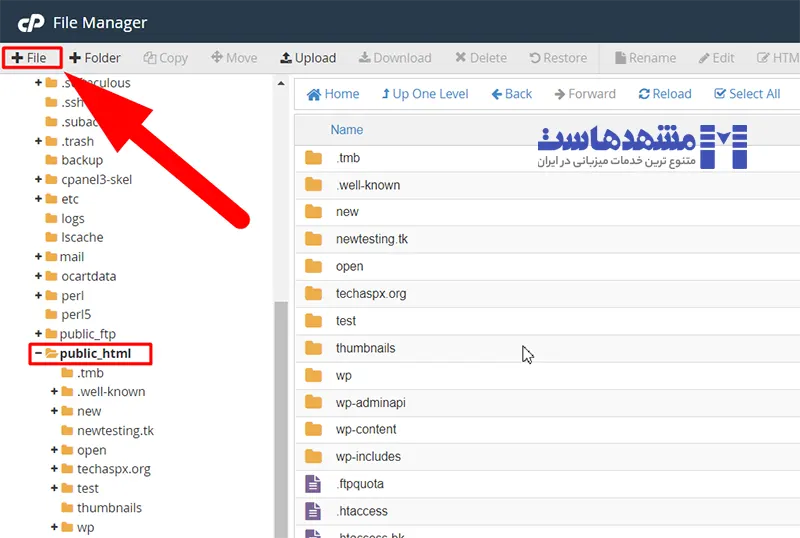Click folder icon of open row

click(313, 266)
